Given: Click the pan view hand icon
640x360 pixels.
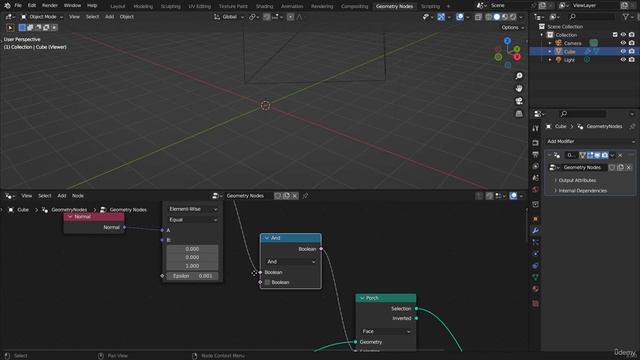Looking at the screenshot, I should click(519, 89).
